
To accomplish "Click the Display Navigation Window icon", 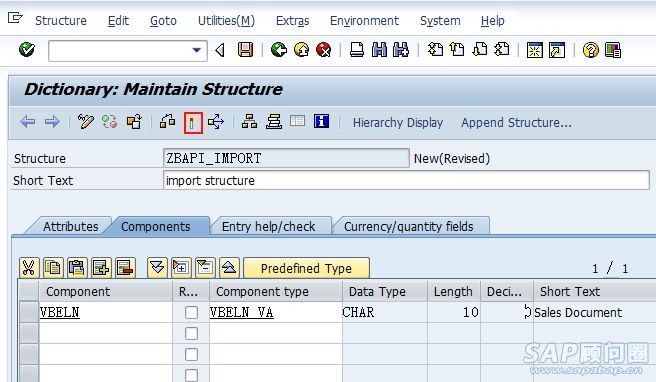I will pyautogui.click(x=274, y=122).
